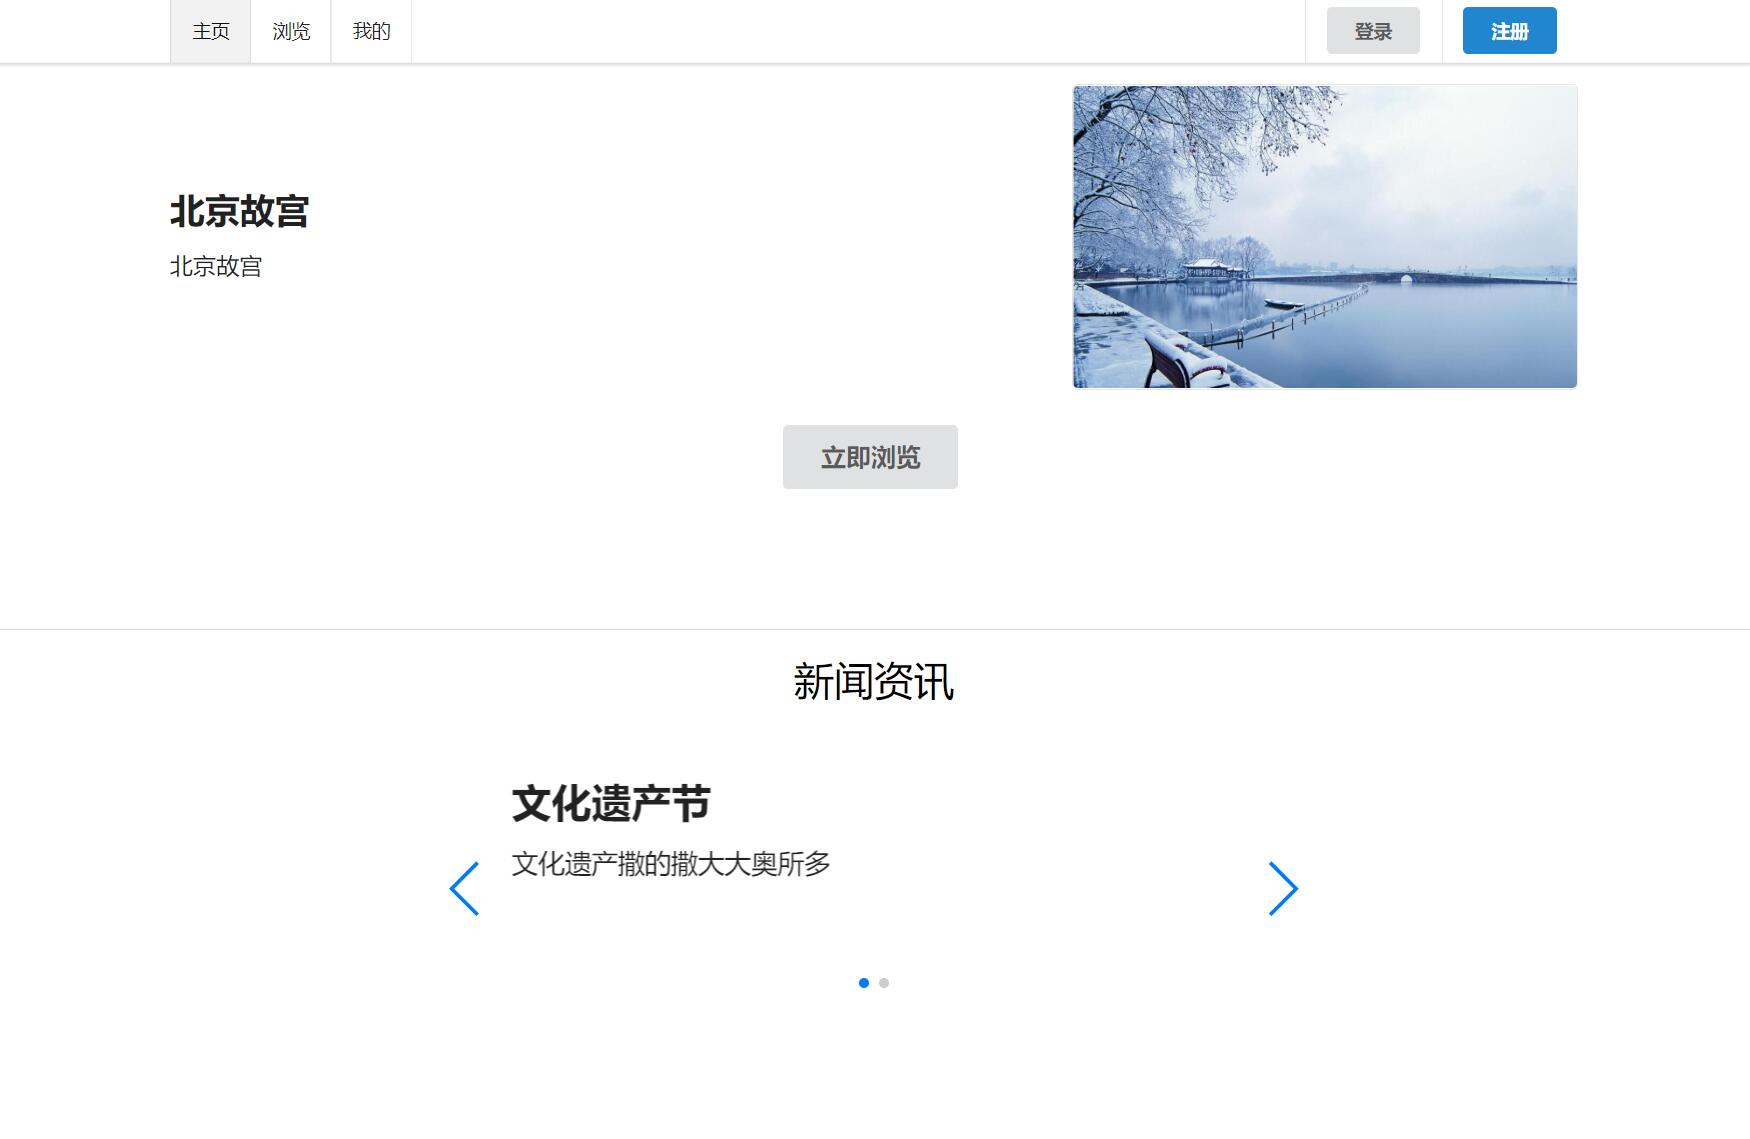
Task: Switch to the 浏览 tab
Action: pos(291,31)
